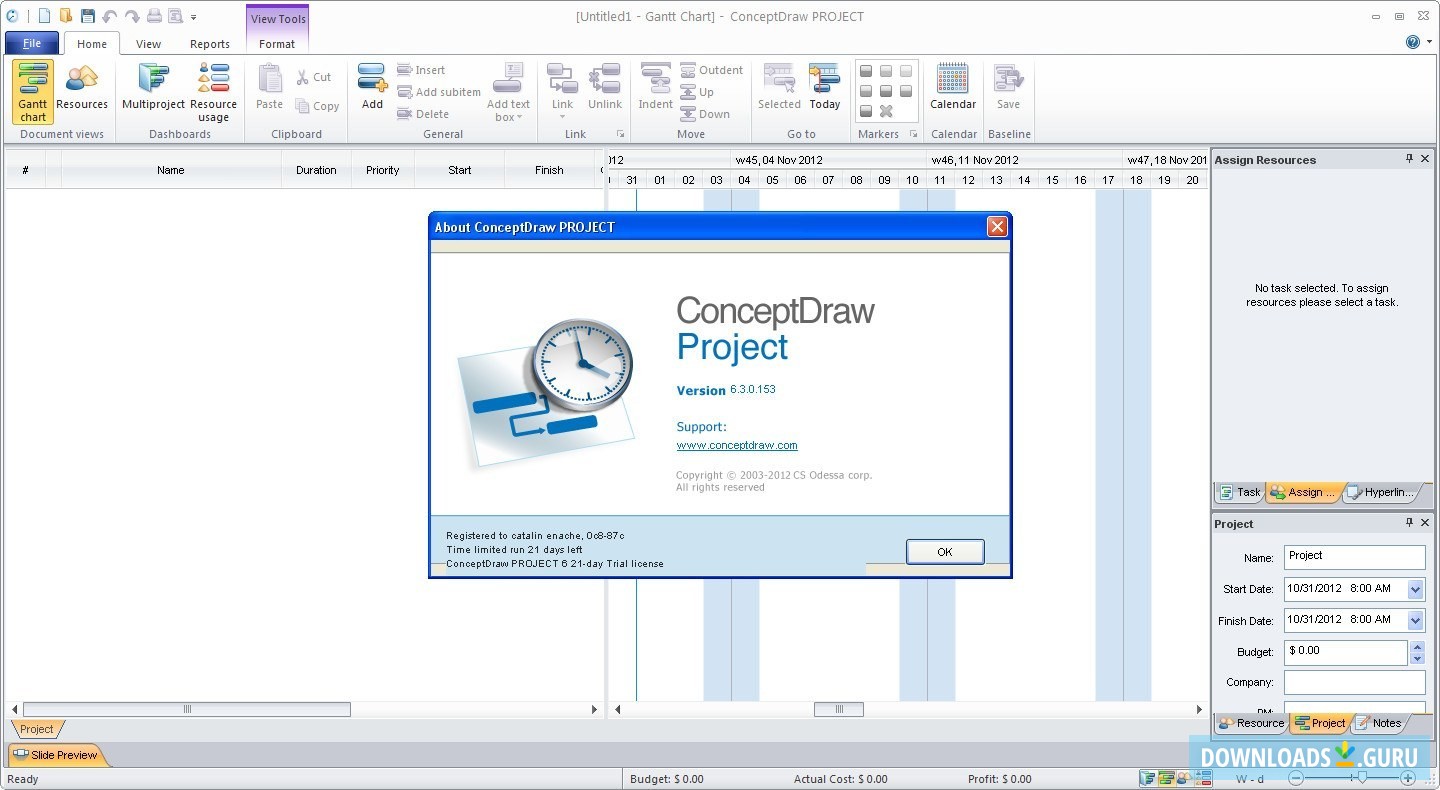Click the help question mark icon

[x=1412, y=42]
